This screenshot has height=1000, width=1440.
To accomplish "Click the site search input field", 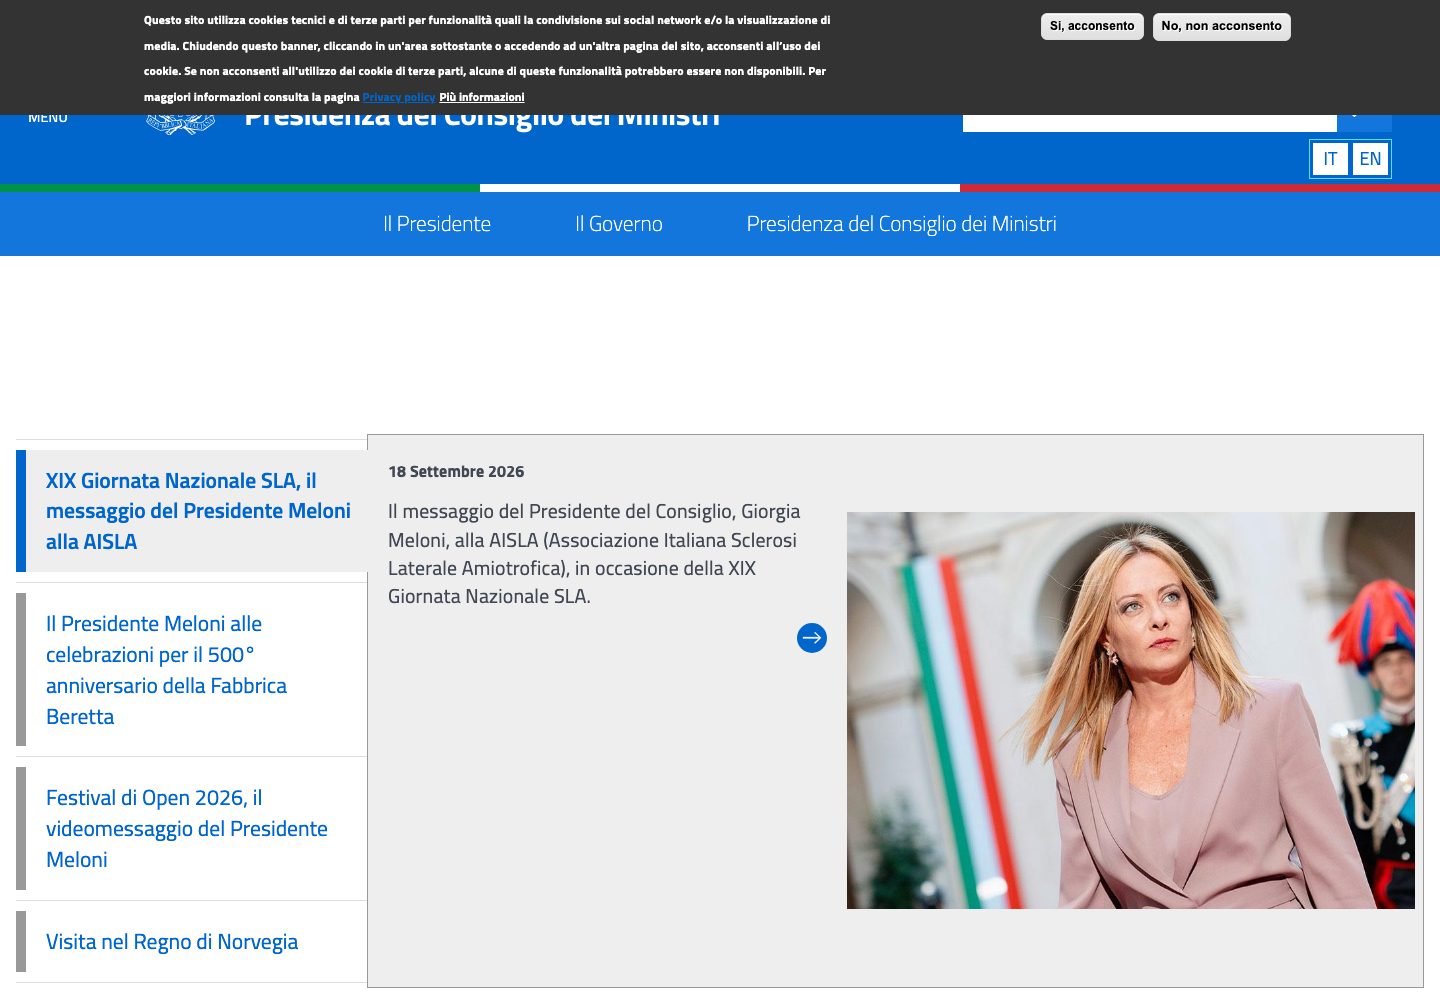I will [1150, 123].
